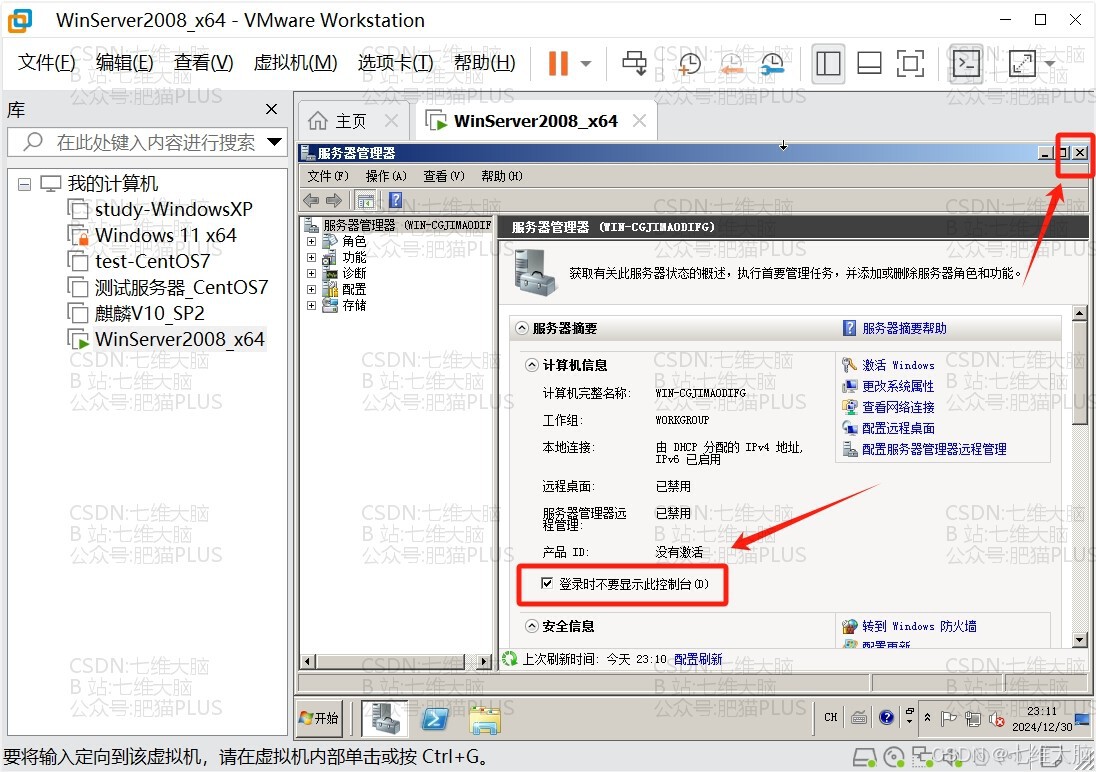Image resolution: width=1096 pixels, height=772 pixels.
Task: Take a snapshot of the virtual machine
Action: click(x=689, y=64)
